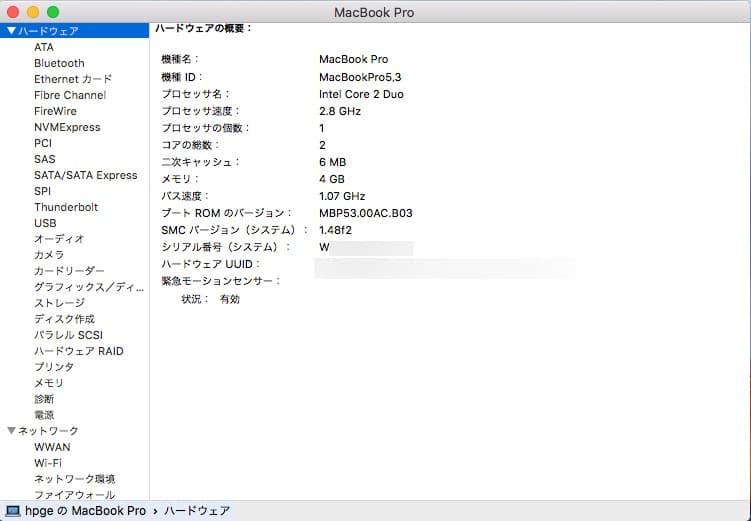Viewport: 751px width, 521px height.
Task: Zoom window with the green button
Action: [x=53, y=12]
